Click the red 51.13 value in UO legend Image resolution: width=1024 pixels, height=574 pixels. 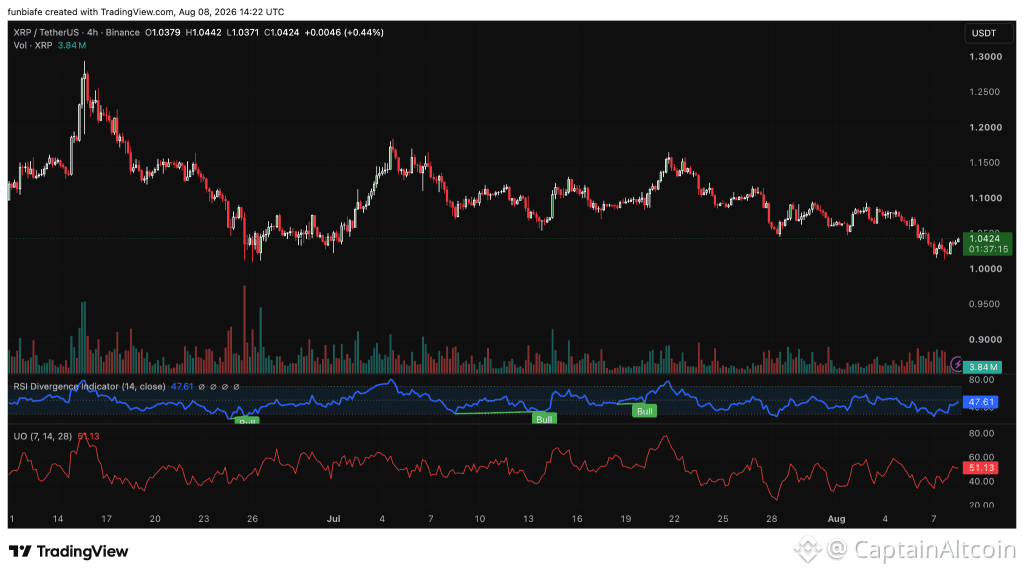88,436
